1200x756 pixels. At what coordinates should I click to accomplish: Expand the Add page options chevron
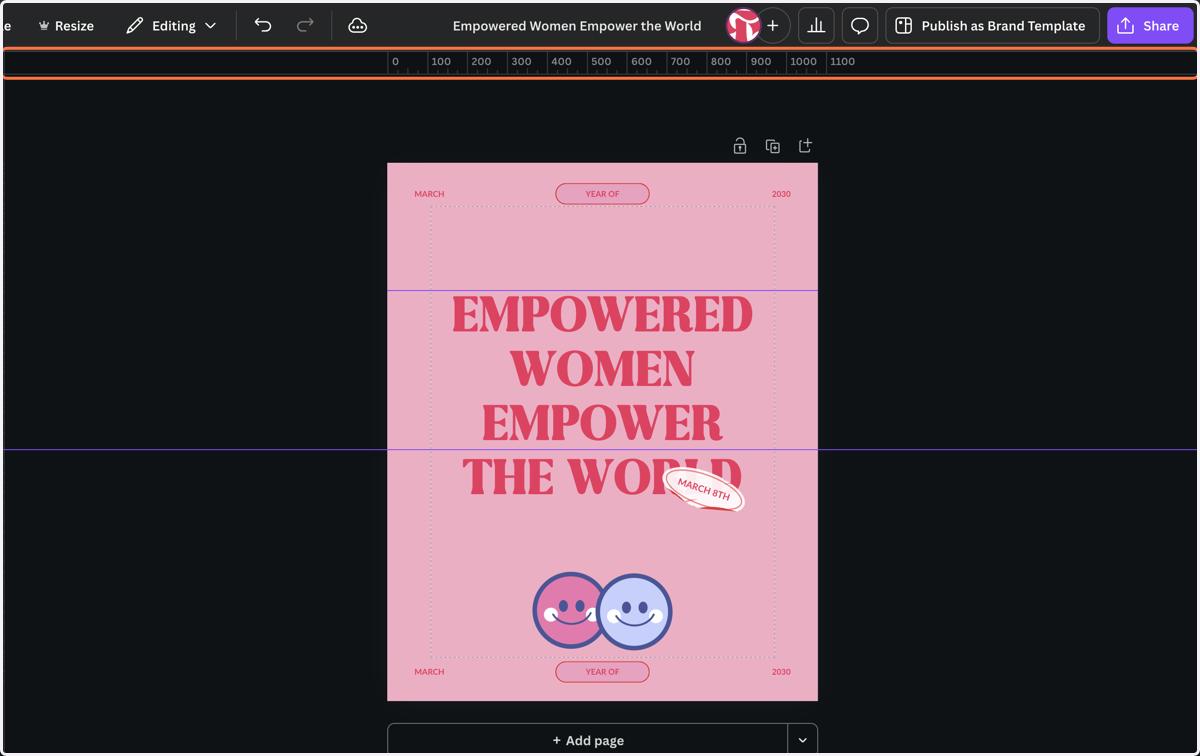pyautogui.click(x=803, y=740)
